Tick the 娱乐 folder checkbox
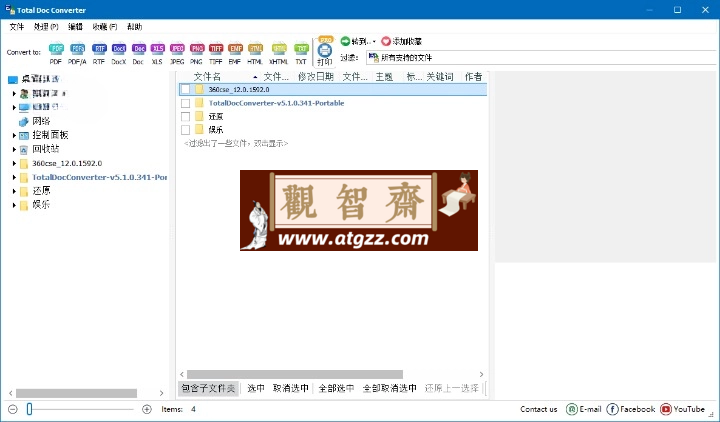This screenshot has height=422, width=720. click(186, 130)
